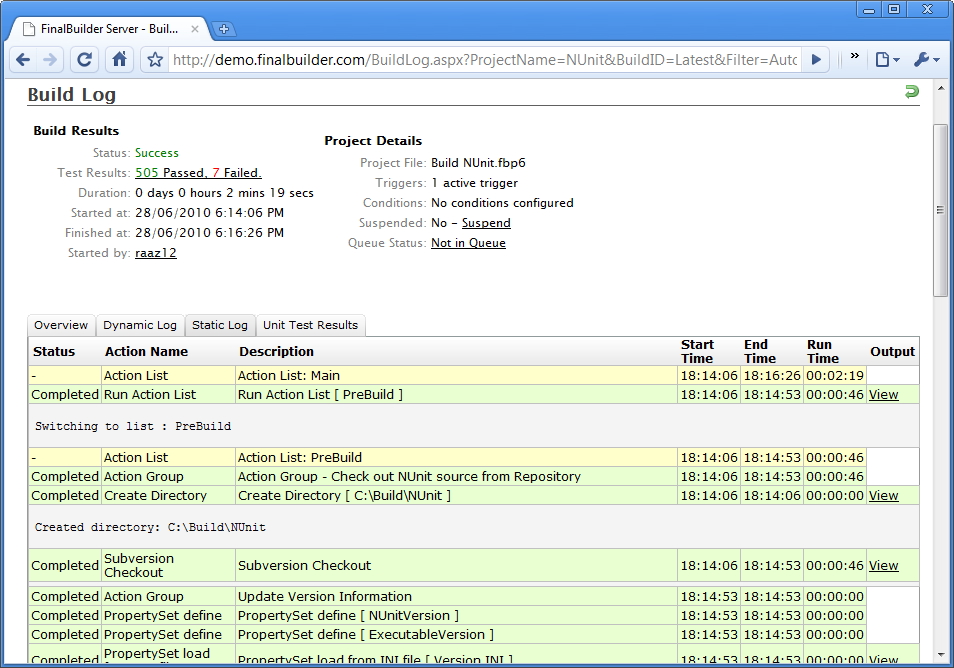Click the Build Log heading
The image size is (954, 668).
[x=72, y=94]
